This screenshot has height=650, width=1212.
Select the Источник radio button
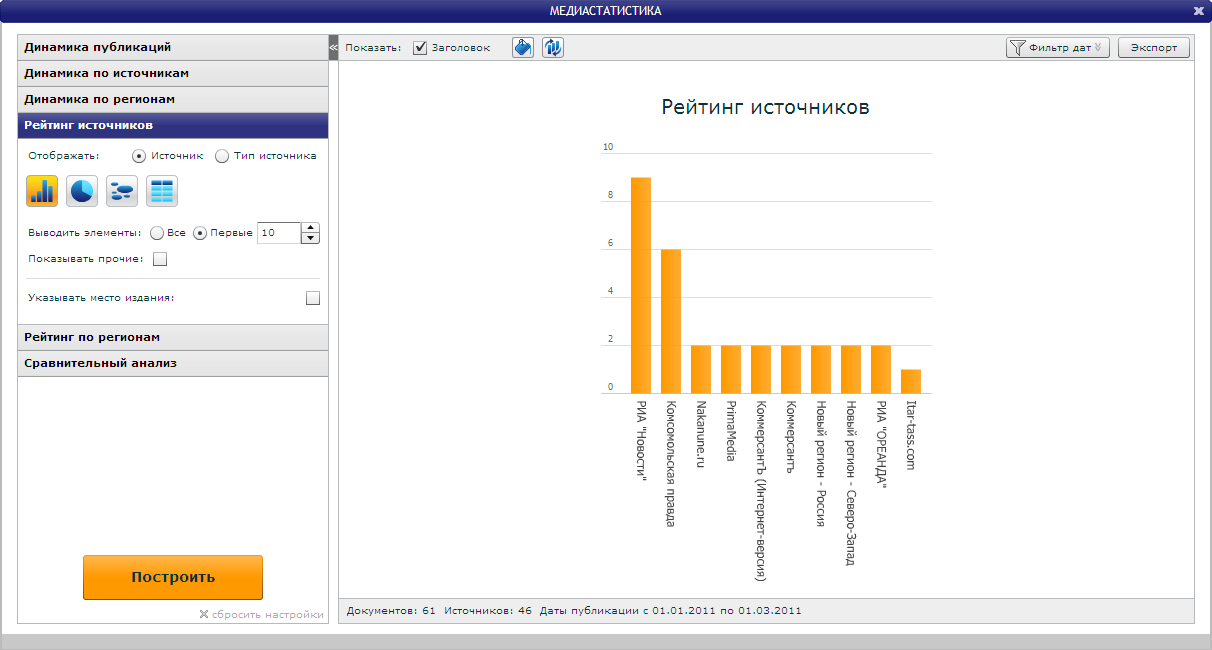139,156
